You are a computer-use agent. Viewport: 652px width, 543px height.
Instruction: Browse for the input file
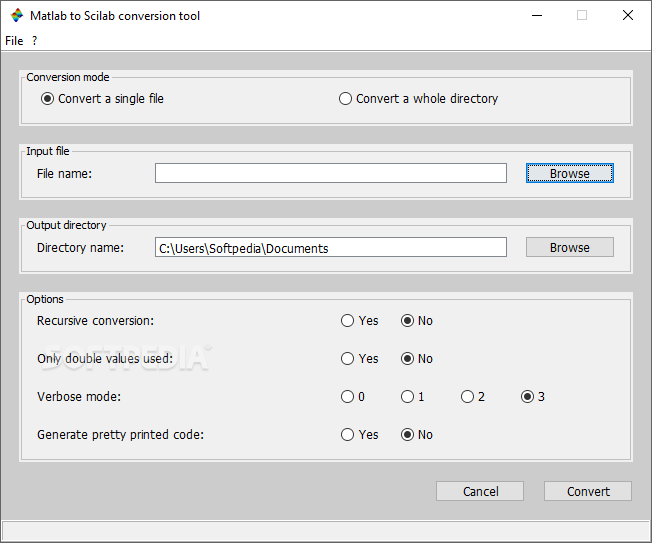570,173
